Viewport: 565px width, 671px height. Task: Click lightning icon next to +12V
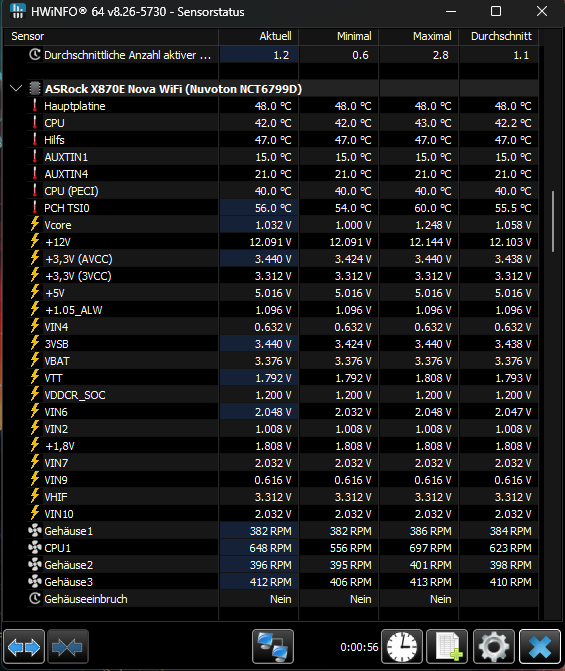pos(35,241)
